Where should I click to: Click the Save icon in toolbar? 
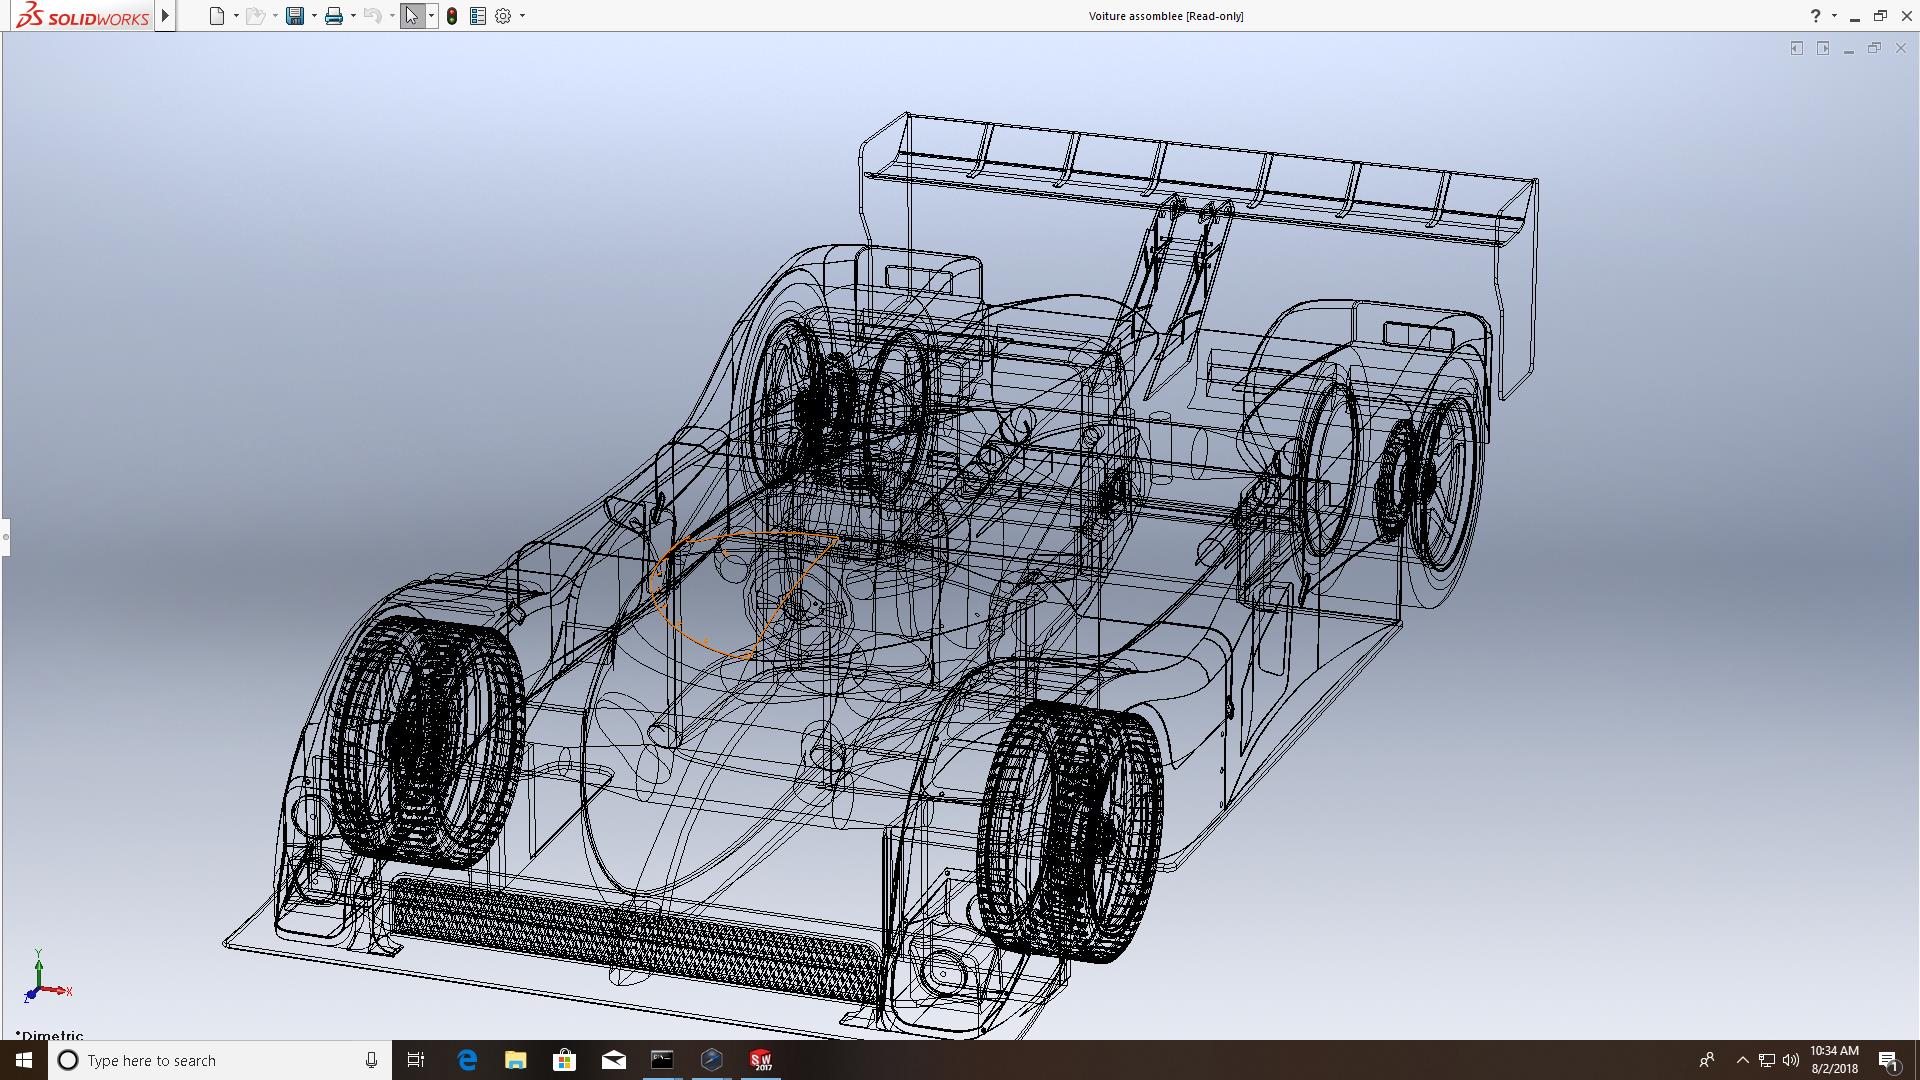(x=295, y=16)
